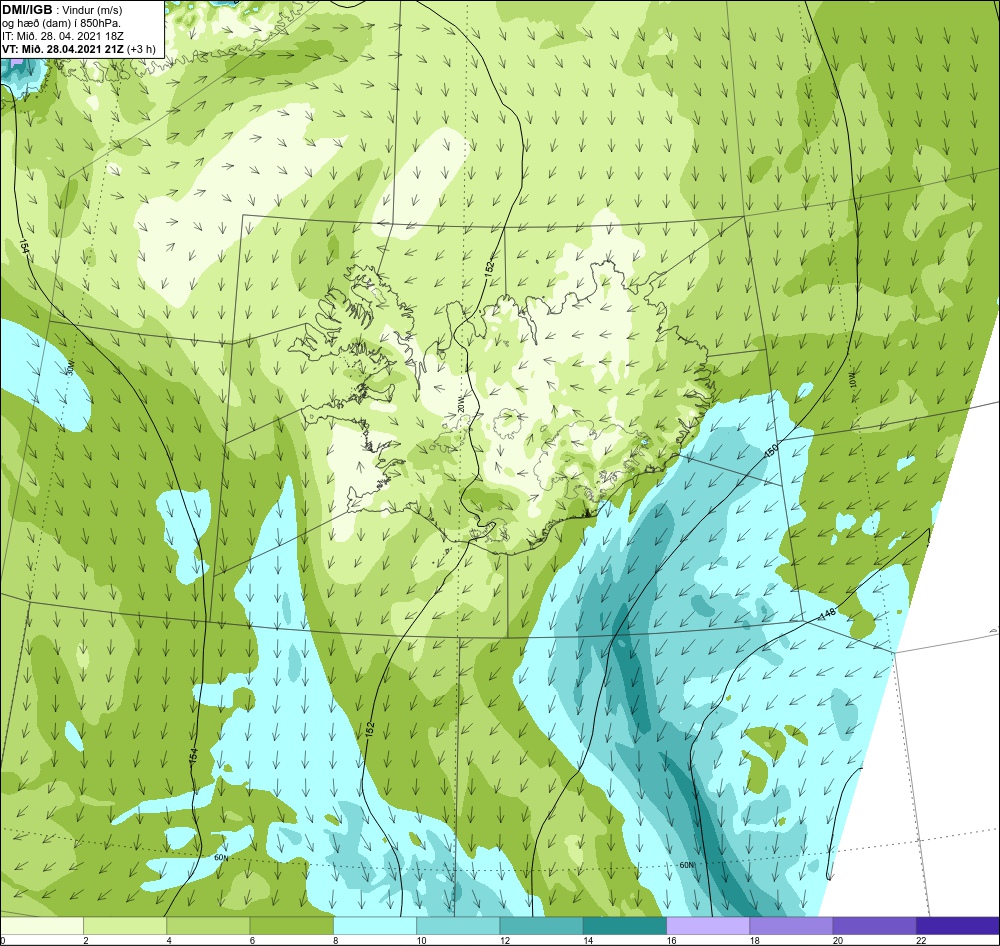This screenshot has width=1000, height=946.
Task: Click the 30W longitude label on the left
Action: click(x=71, y=367)
